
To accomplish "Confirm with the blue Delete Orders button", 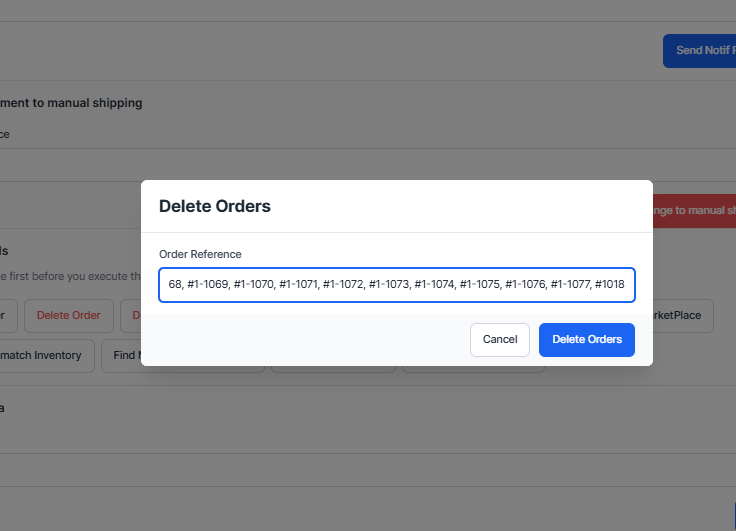I will [x=587, y=340].
